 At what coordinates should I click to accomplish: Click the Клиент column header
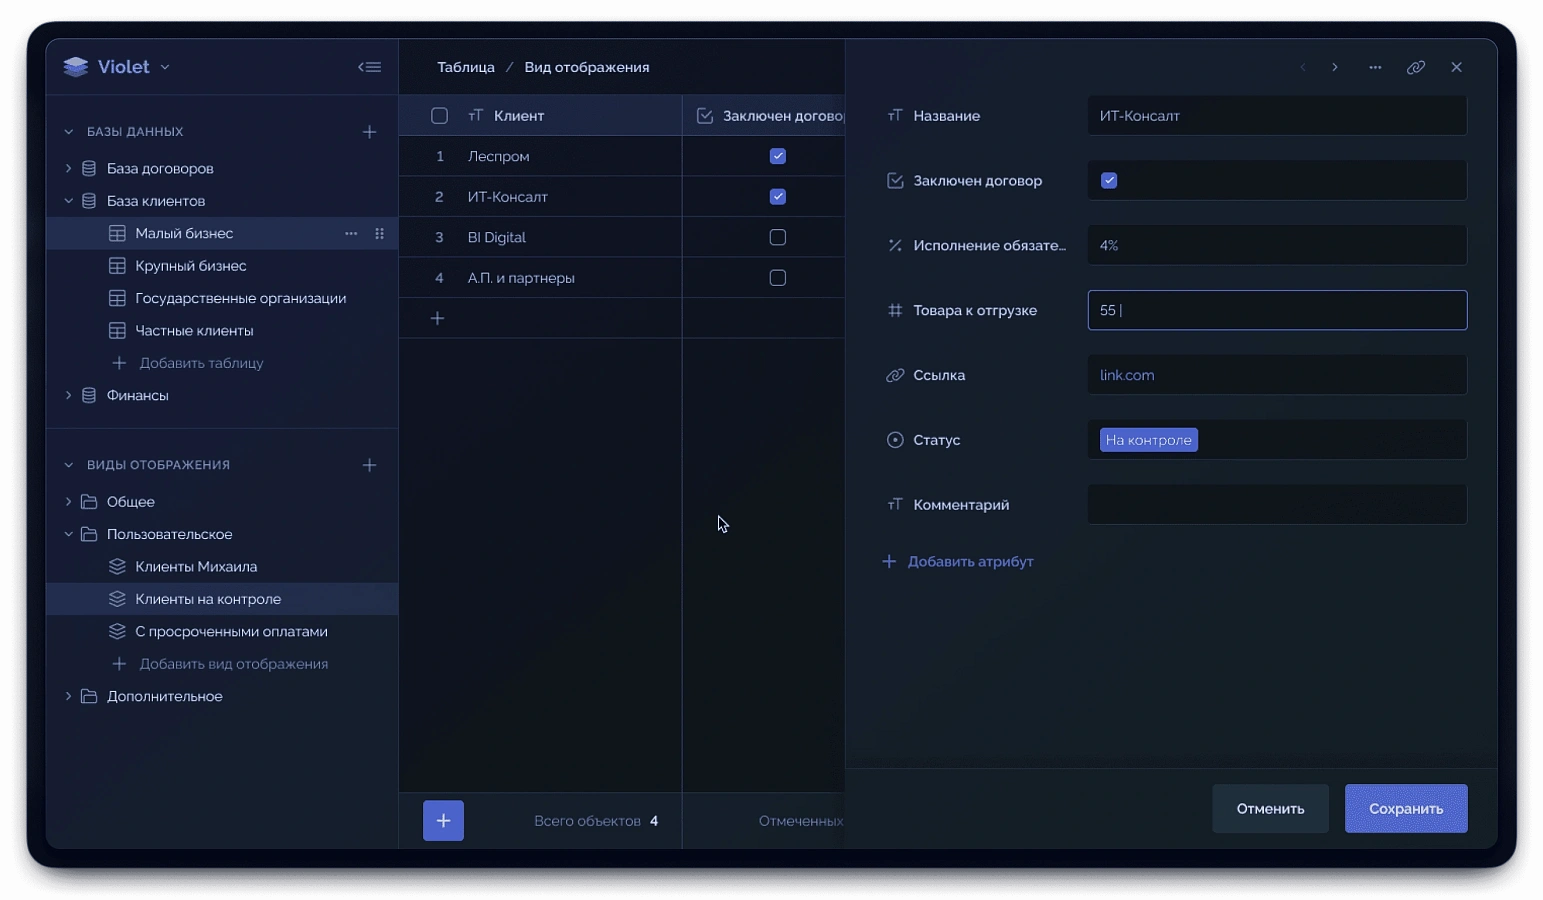tap(540, 116)
